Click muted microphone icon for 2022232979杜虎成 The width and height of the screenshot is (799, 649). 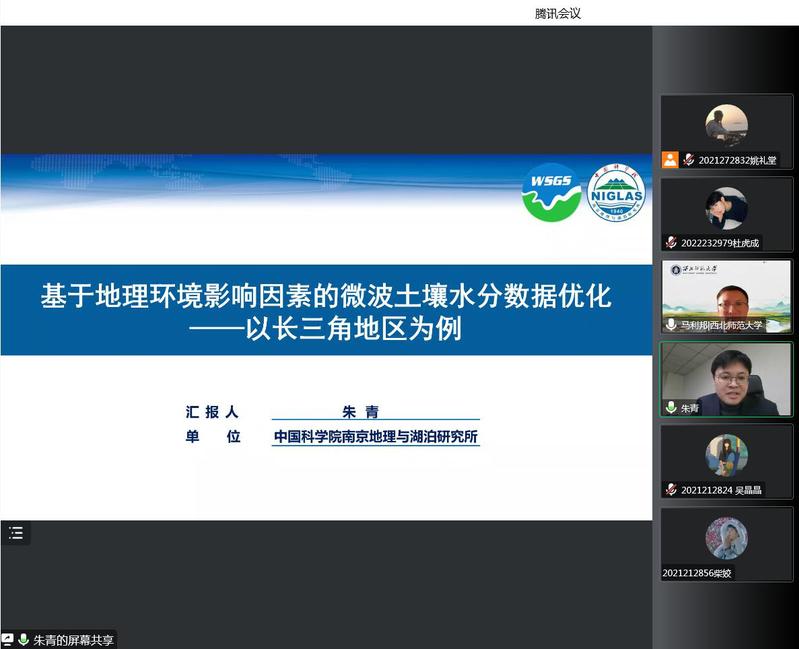(x=671, y=242)
